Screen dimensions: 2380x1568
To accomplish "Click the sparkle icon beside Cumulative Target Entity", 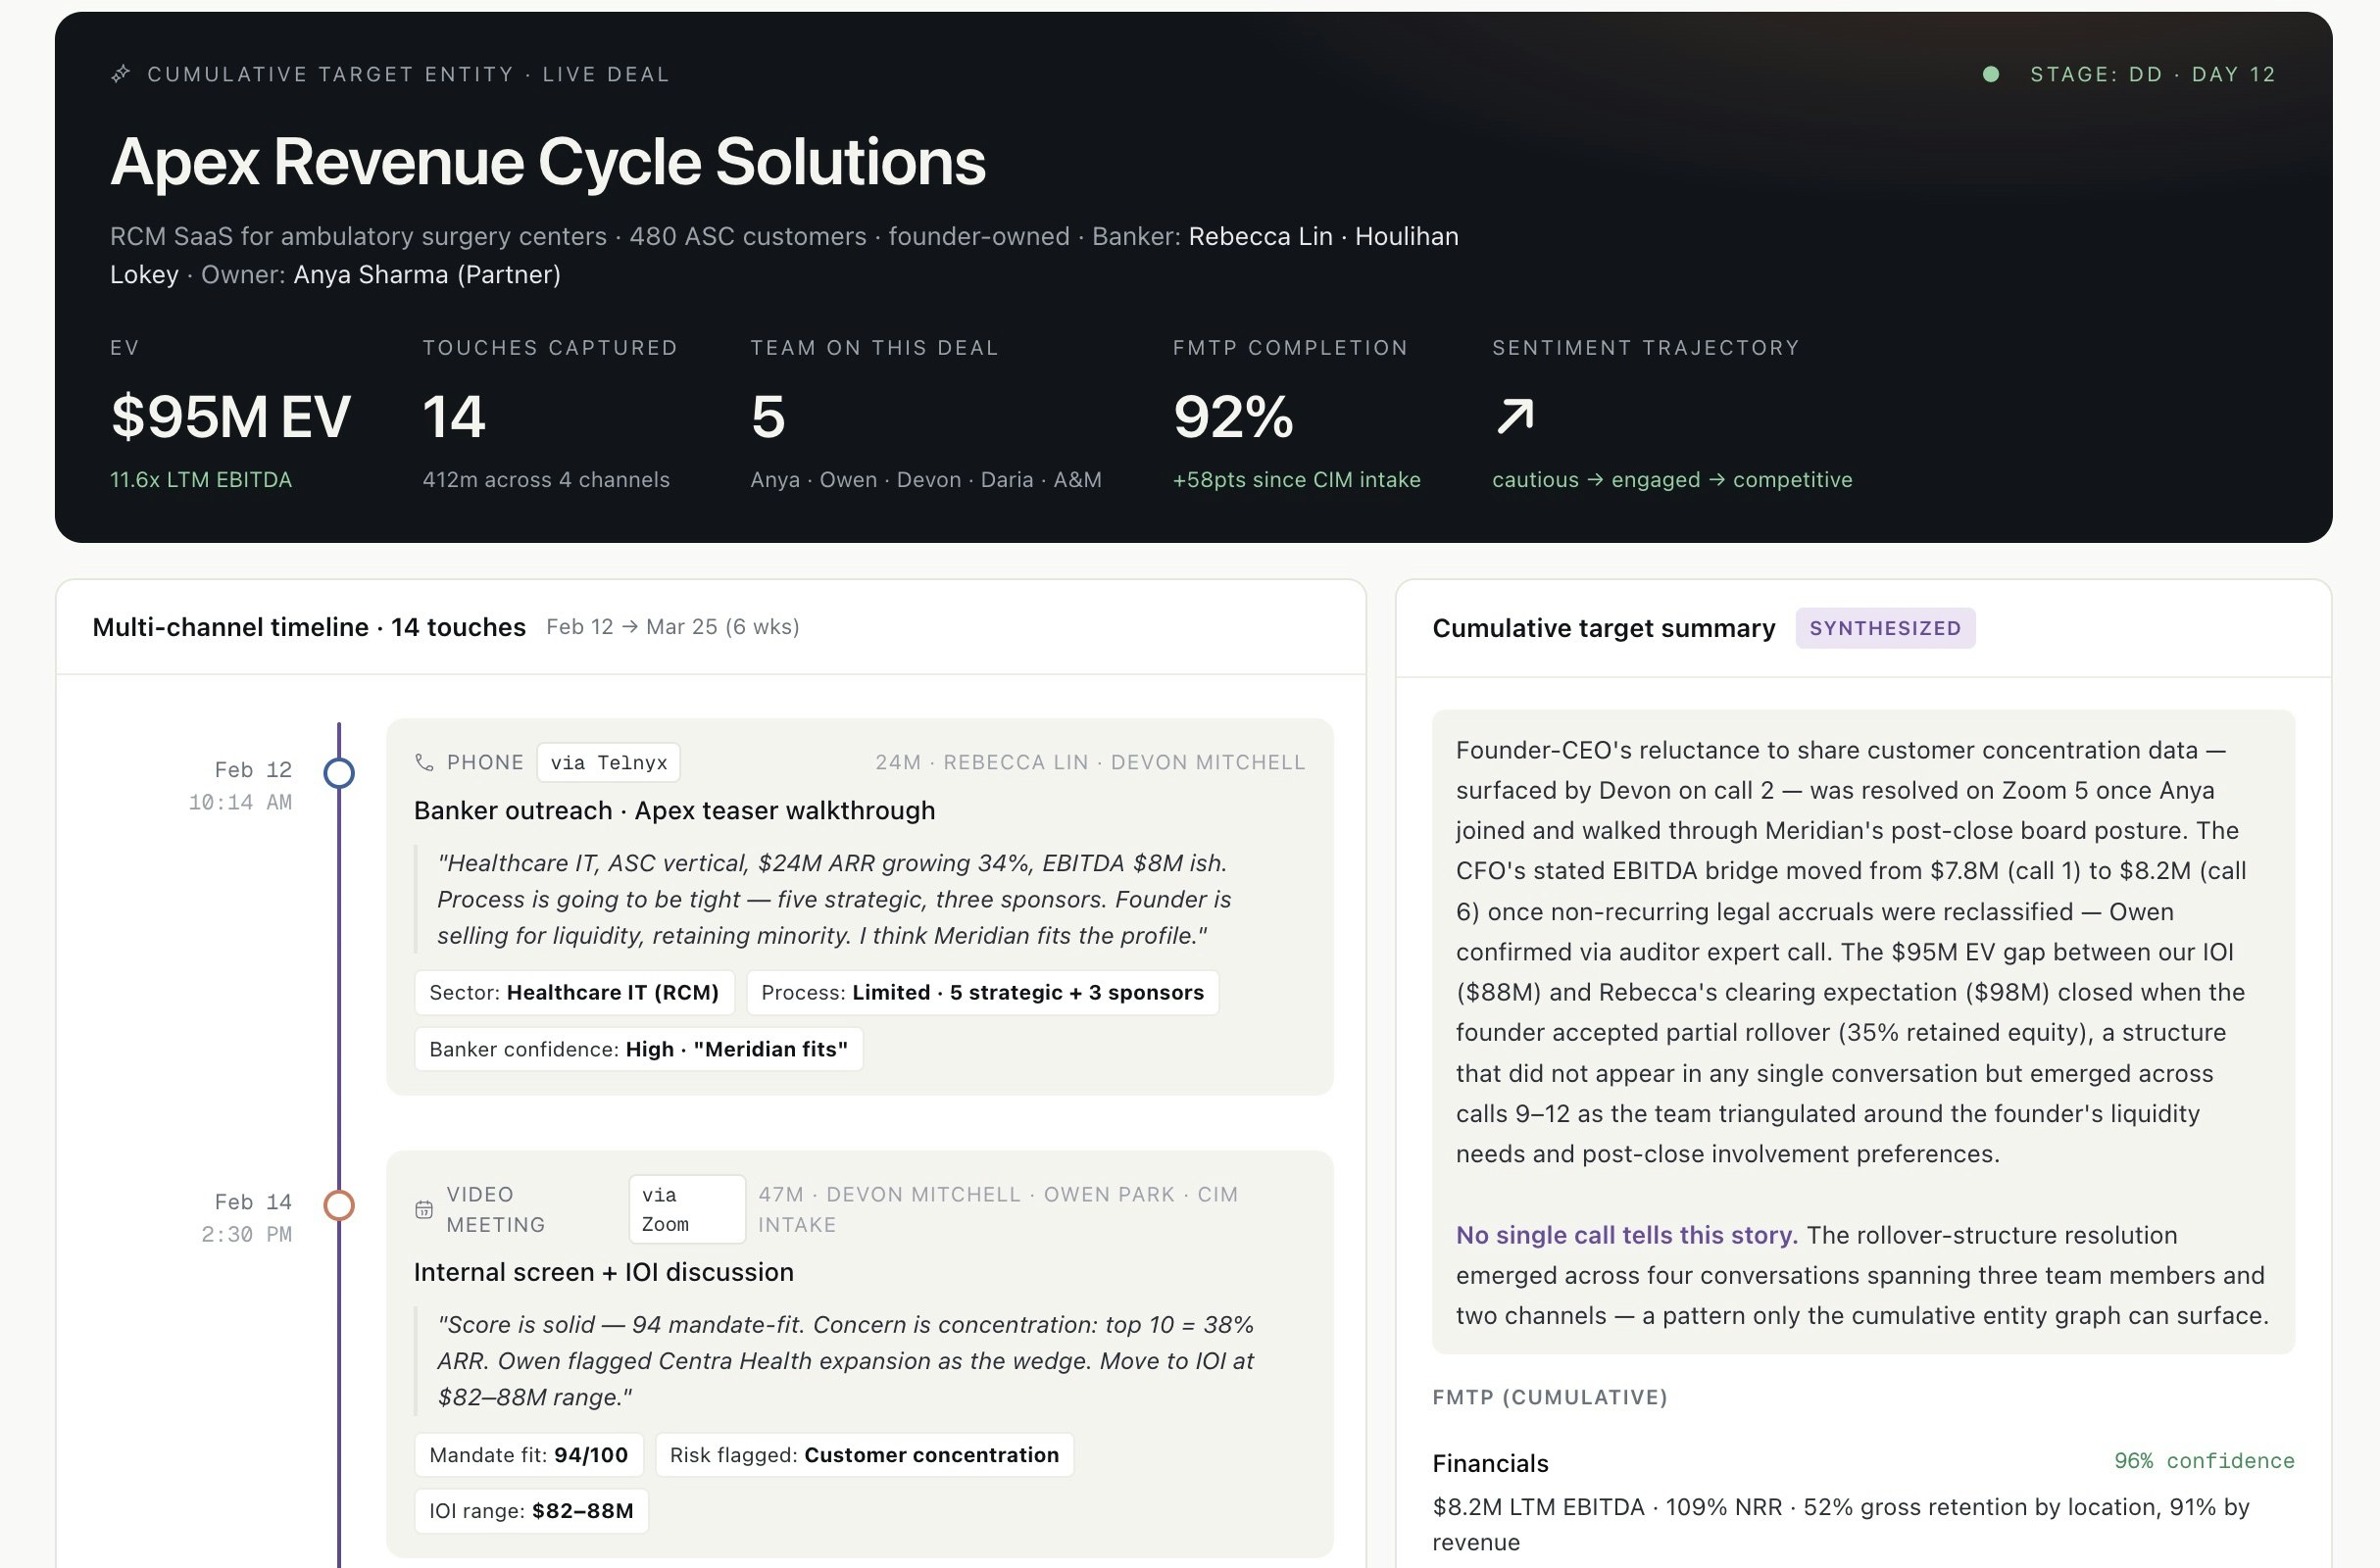I will pos(120,74).
